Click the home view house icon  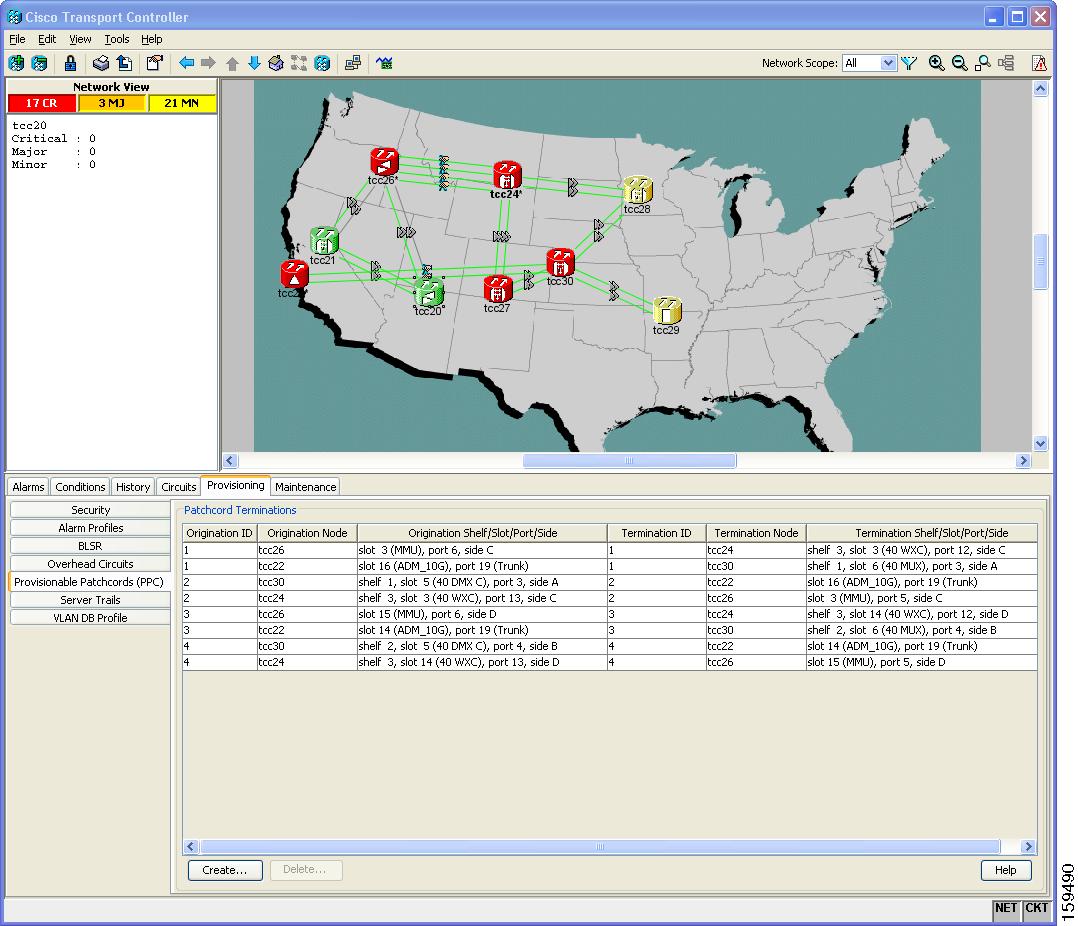click(x=276, y=63)
